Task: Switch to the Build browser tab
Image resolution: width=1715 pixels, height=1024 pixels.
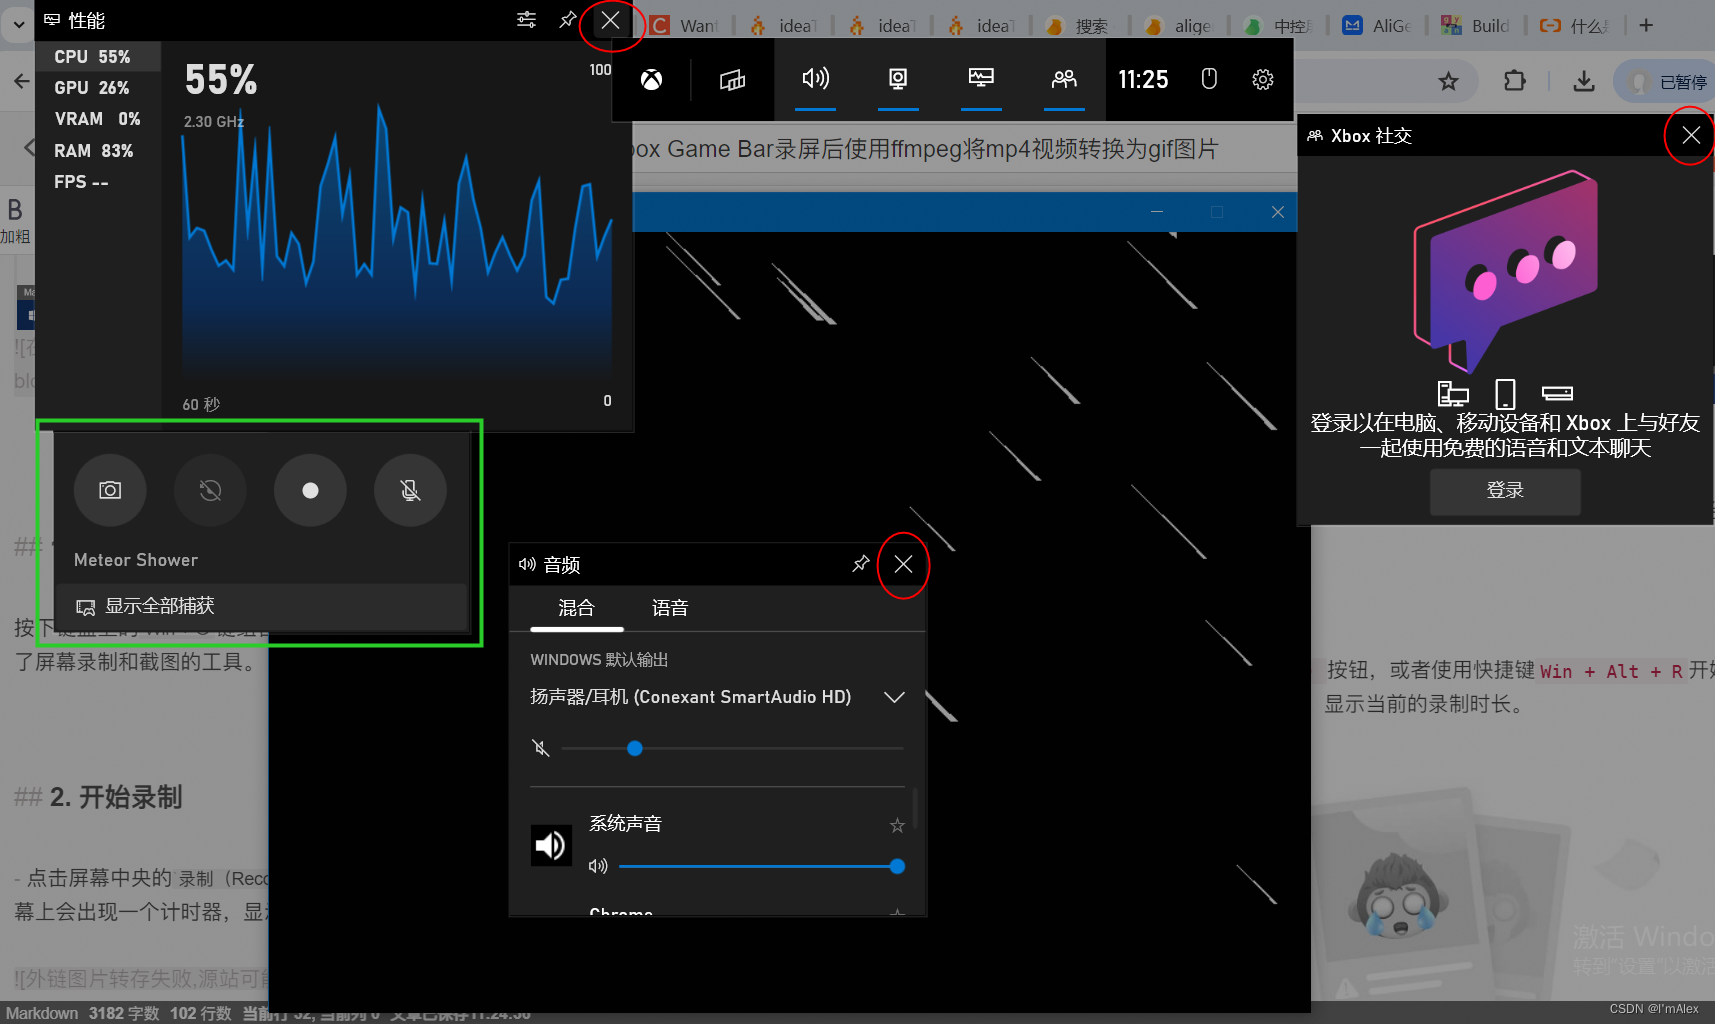Action: [x=1477, y=26]
